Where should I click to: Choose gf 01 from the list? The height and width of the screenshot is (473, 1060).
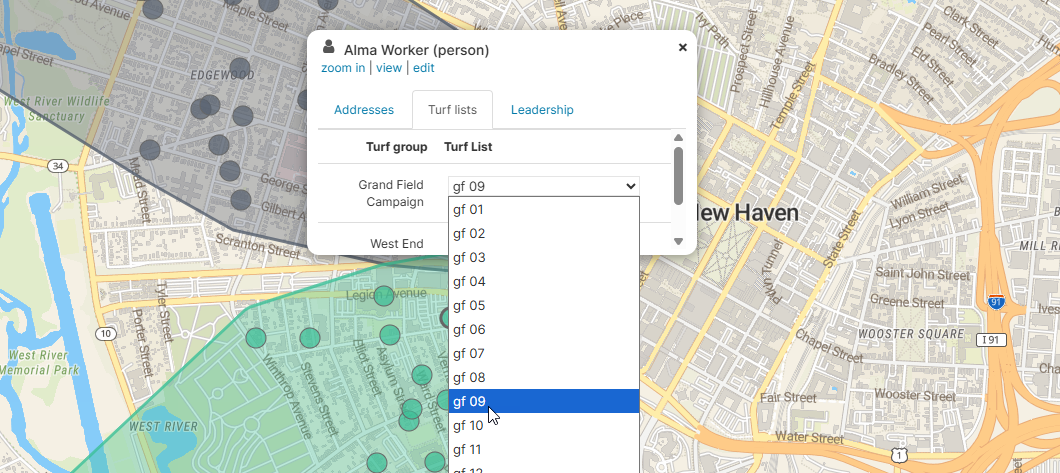coord(544,209)
